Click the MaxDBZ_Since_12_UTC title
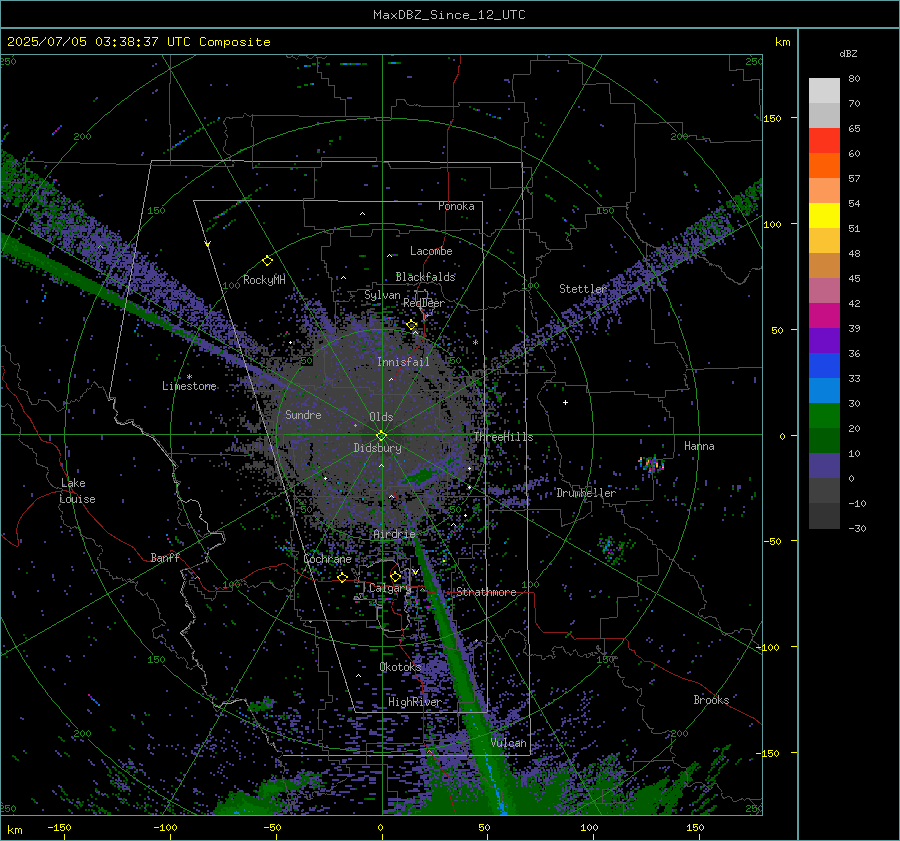Image resolution: width=900 pixels, height=841 pixels. 449,15
